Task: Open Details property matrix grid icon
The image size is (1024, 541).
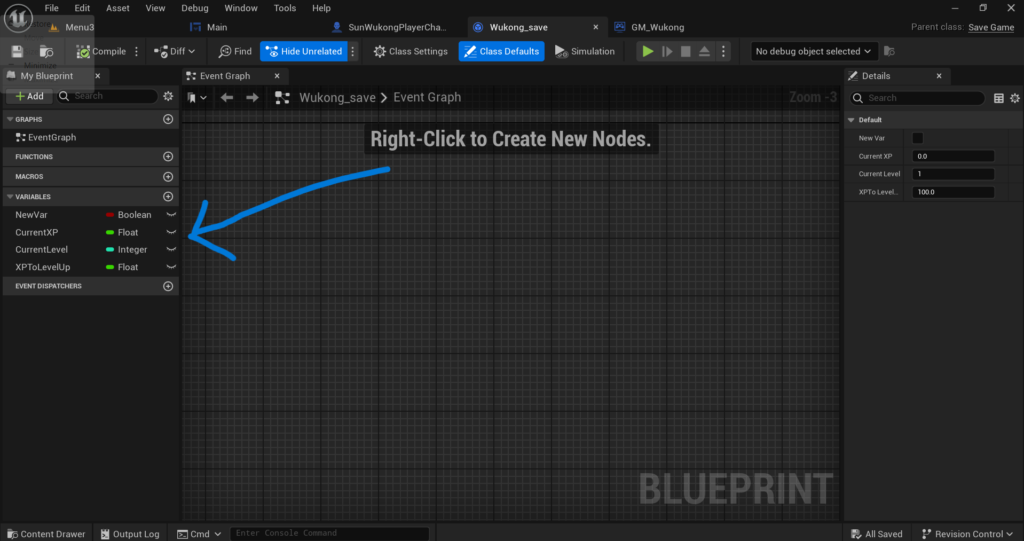Action: point(999,98)
